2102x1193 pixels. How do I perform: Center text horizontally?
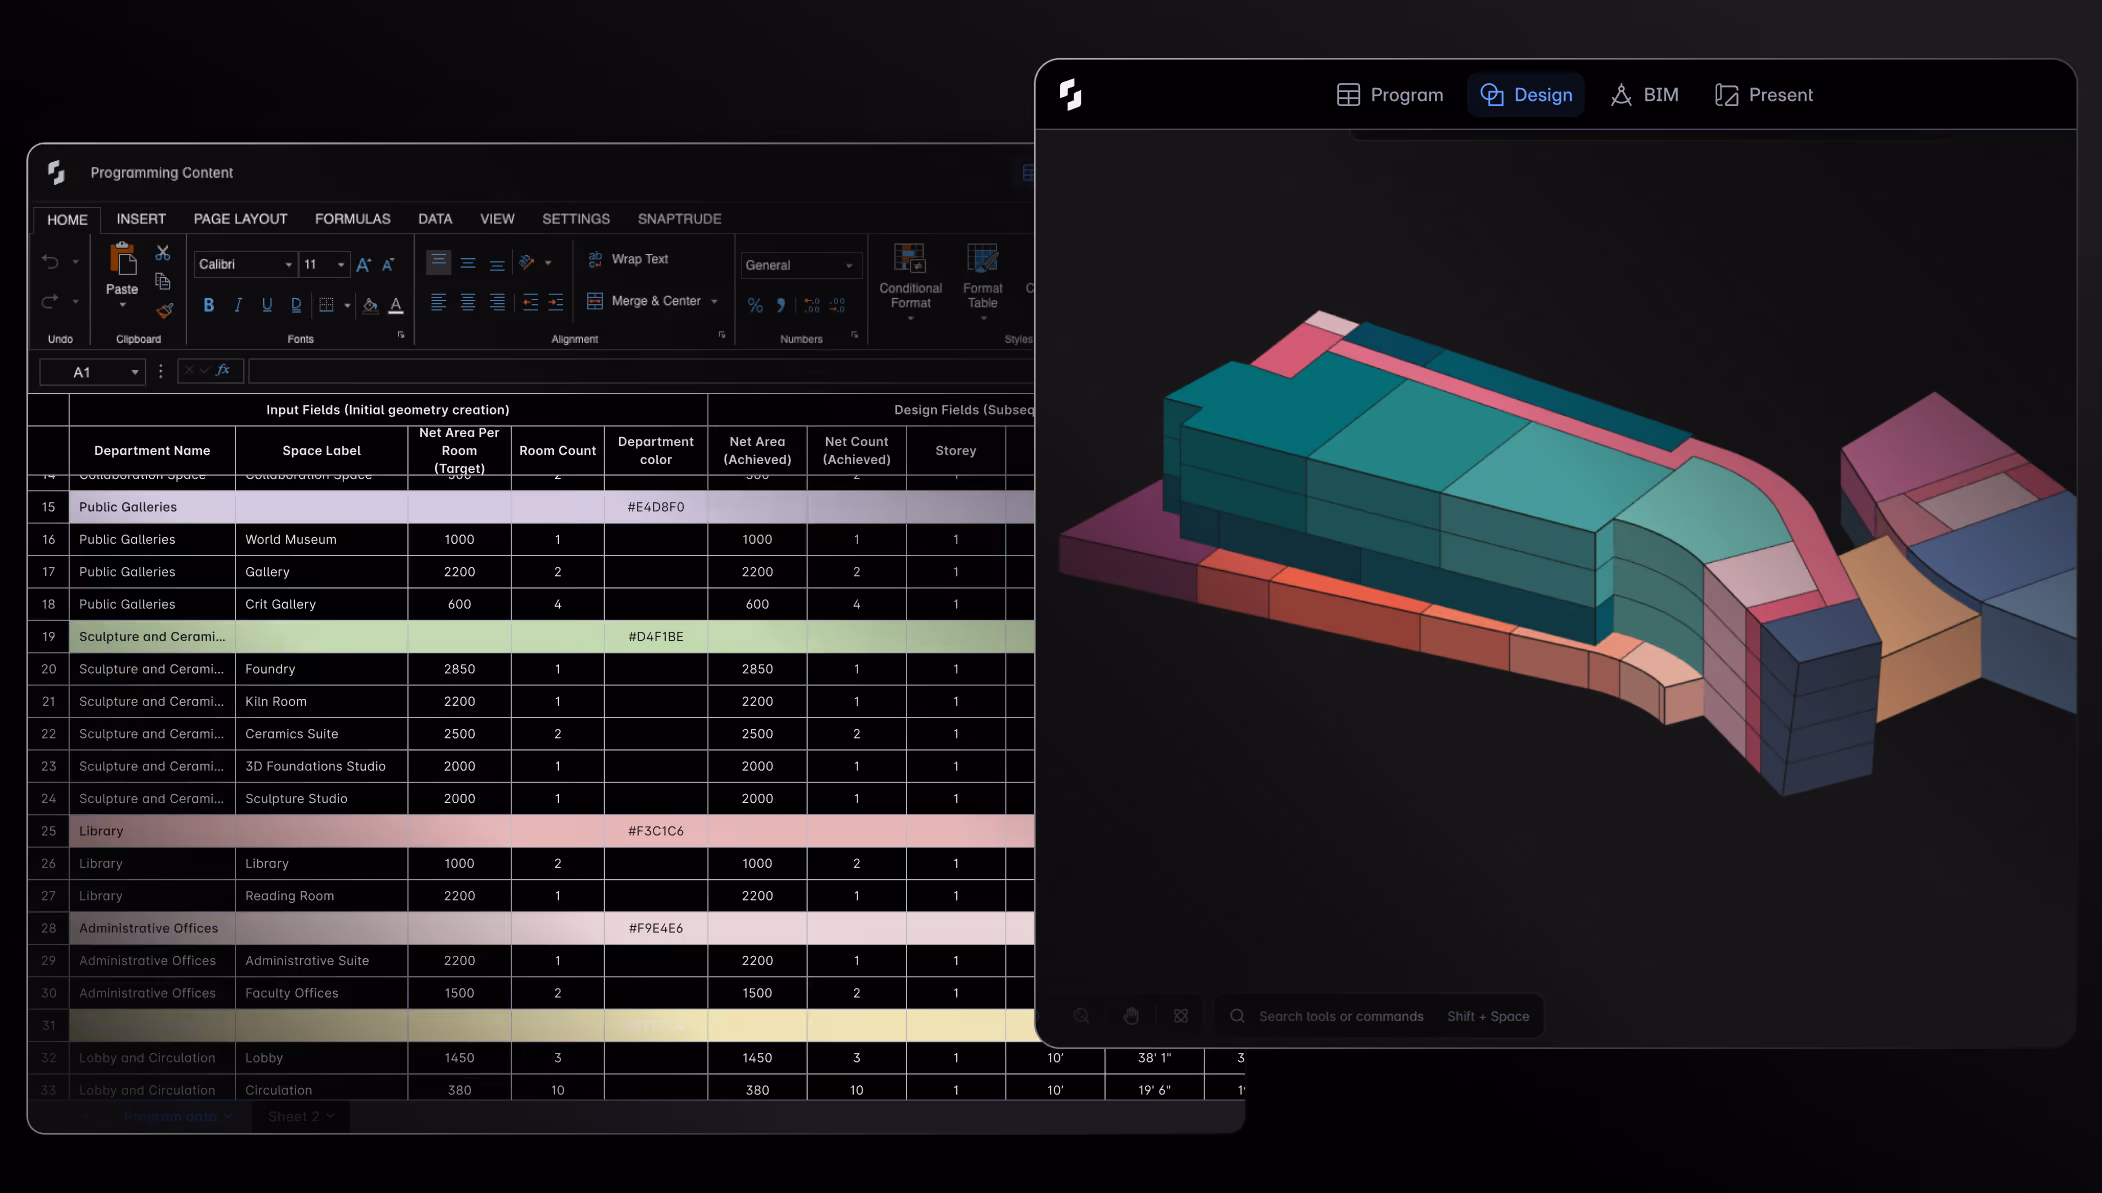tap(468, 302)
